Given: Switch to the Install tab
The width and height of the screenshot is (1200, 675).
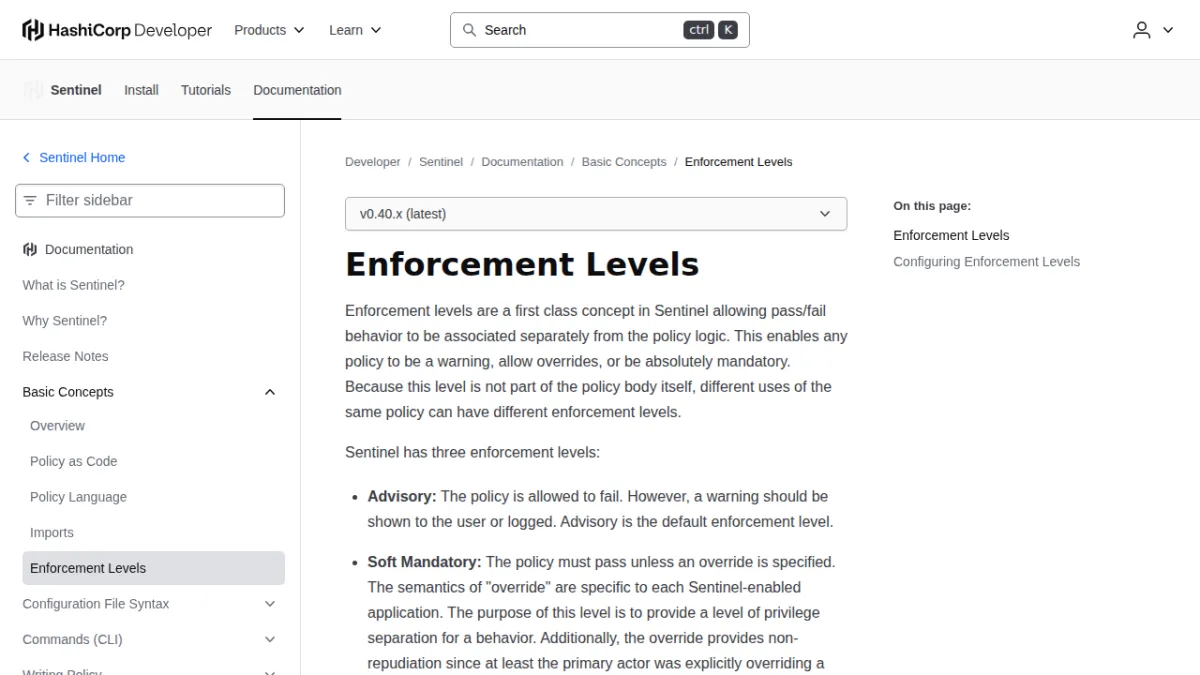Looking at the screenshot, I should pos(141,90).
